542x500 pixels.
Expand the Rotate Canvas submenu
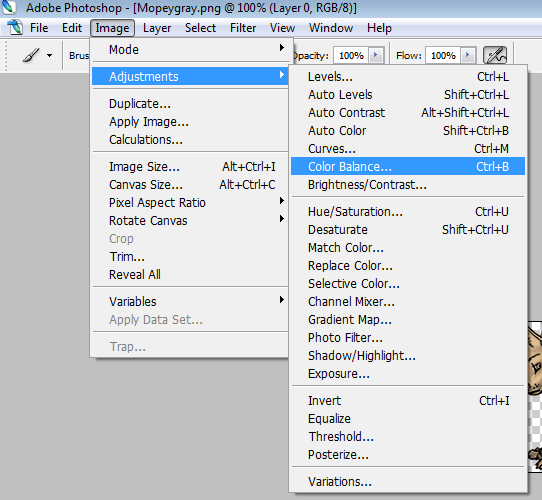190,221
